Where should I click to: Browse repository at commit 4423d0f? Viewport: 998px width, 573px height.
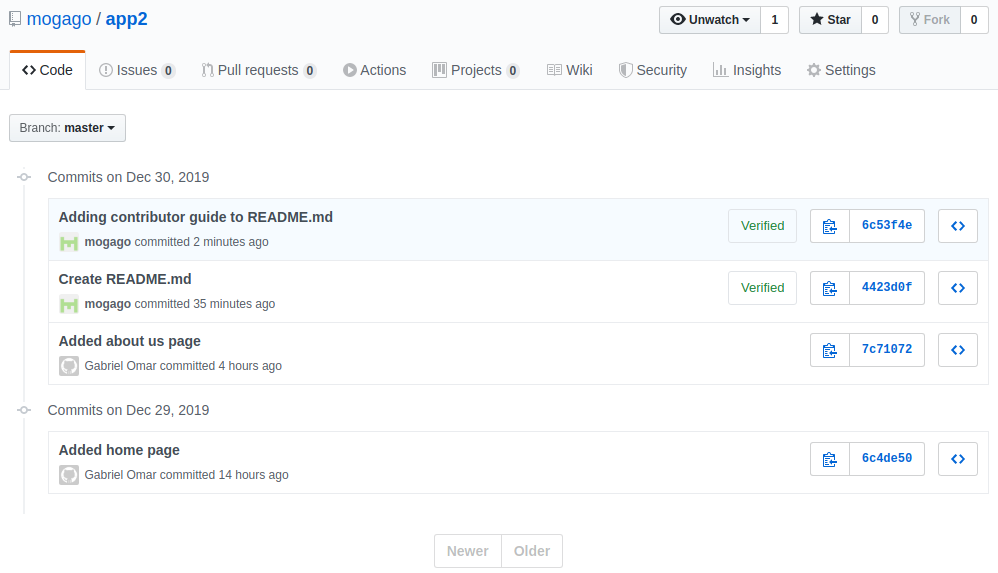tap(957, 288)
